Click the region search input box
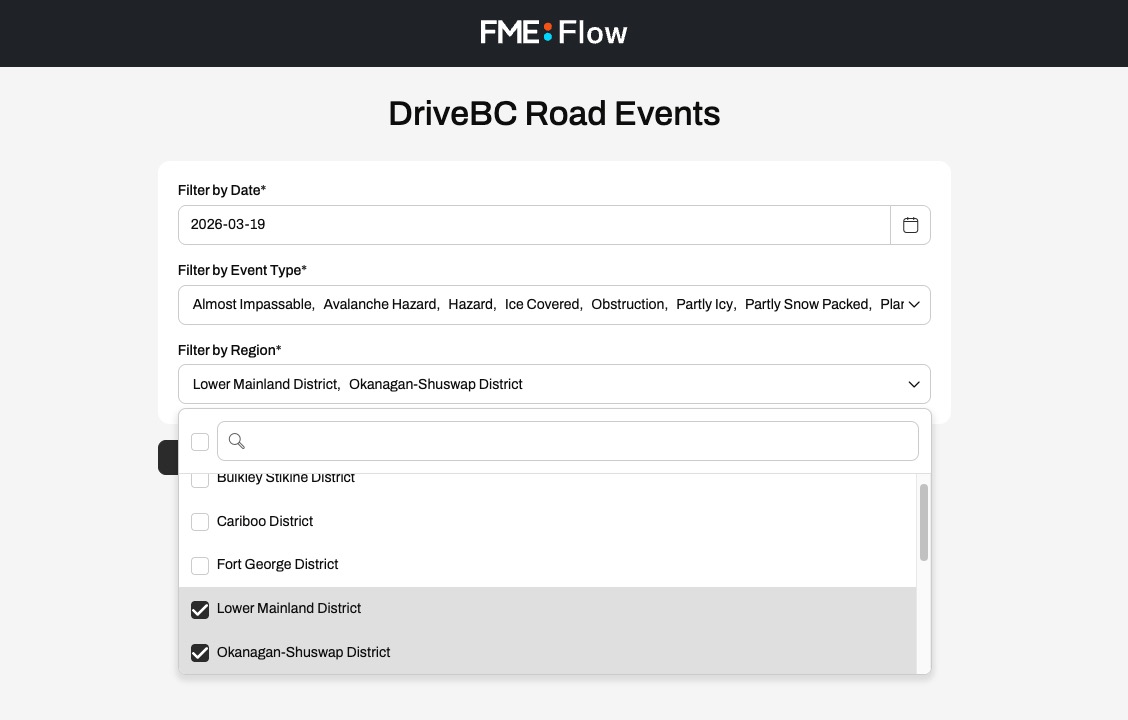1128x720 pixels. [x=568, y=441]
